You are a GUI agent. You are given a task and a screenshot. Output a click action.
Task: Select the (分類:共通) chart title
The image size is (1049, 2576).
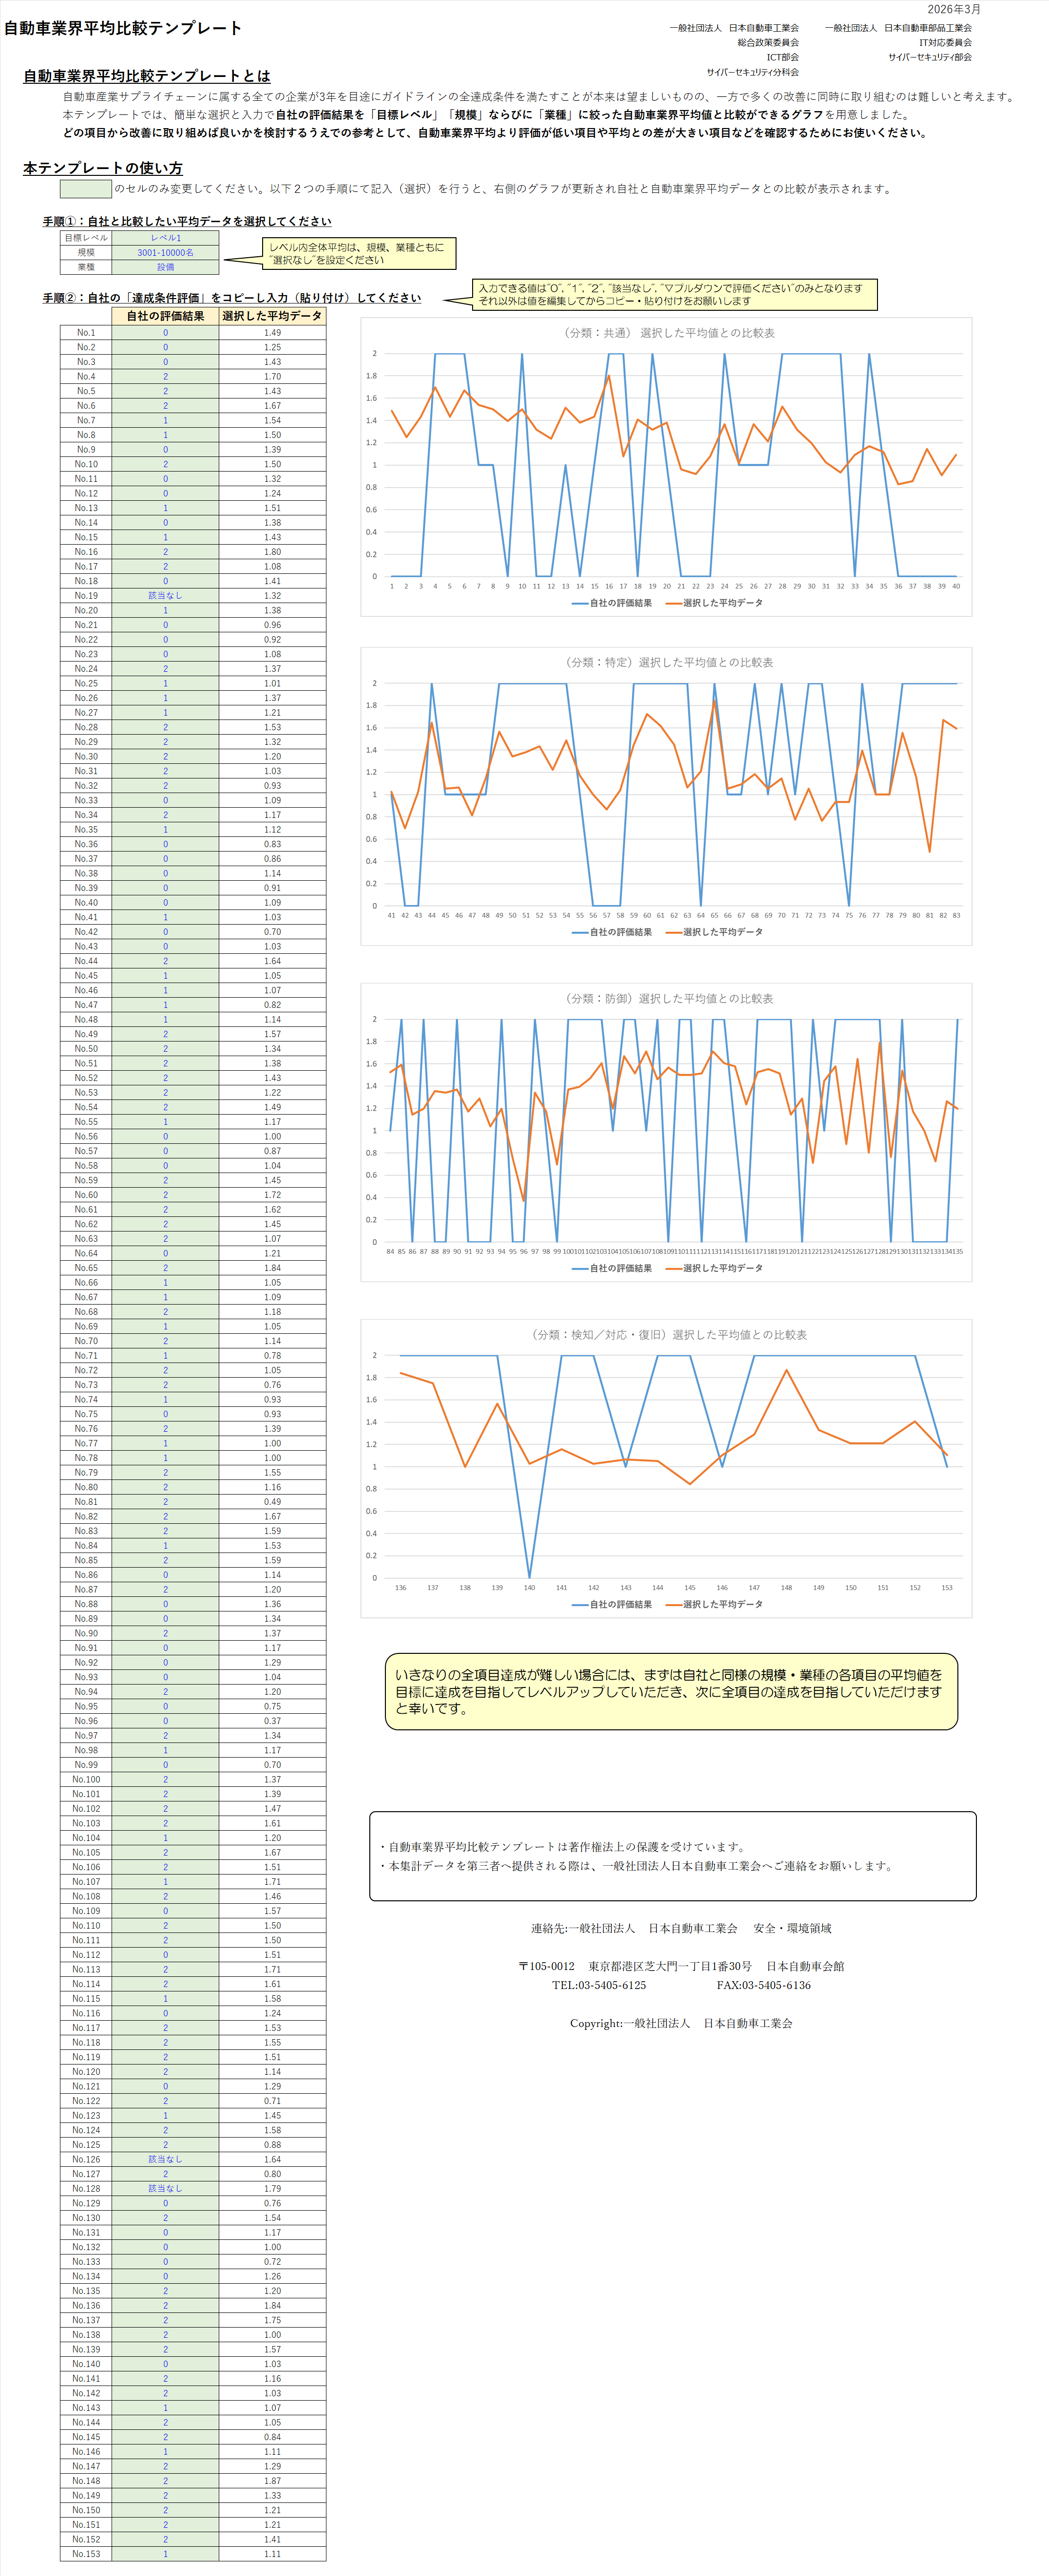tap(667, 333)
